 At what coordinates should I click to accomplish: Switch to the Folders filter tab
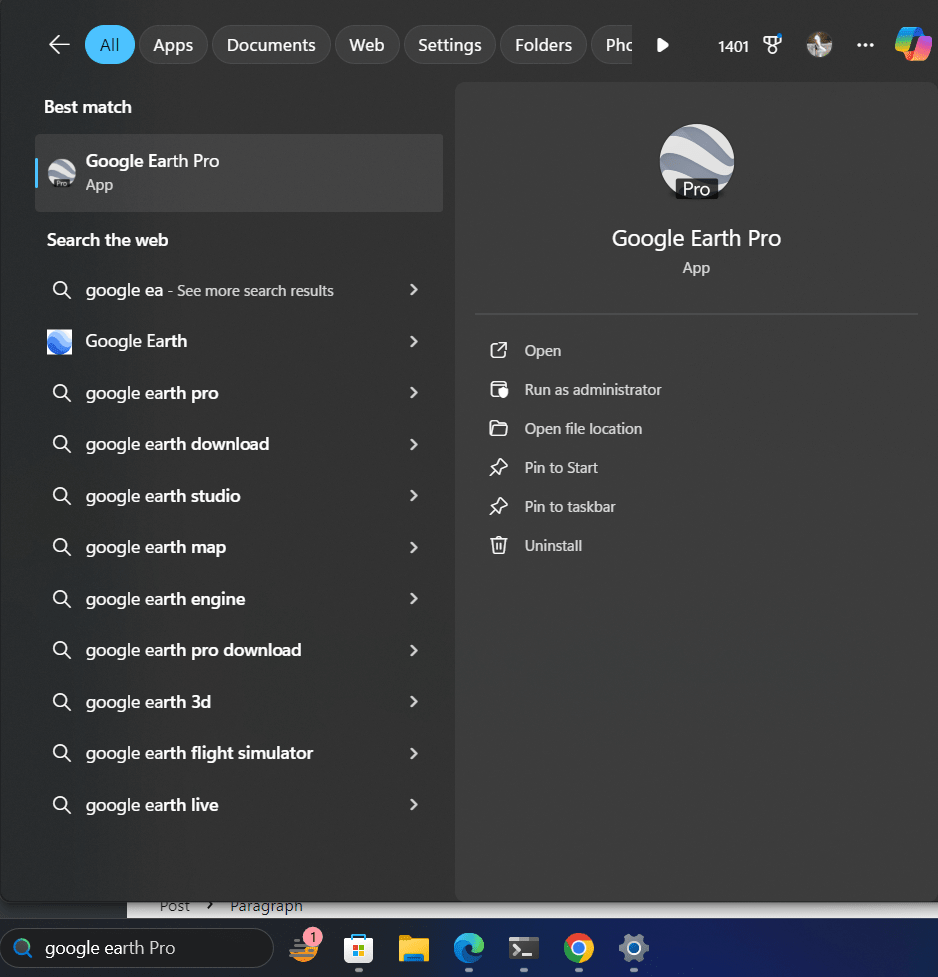tap(543, 45)
